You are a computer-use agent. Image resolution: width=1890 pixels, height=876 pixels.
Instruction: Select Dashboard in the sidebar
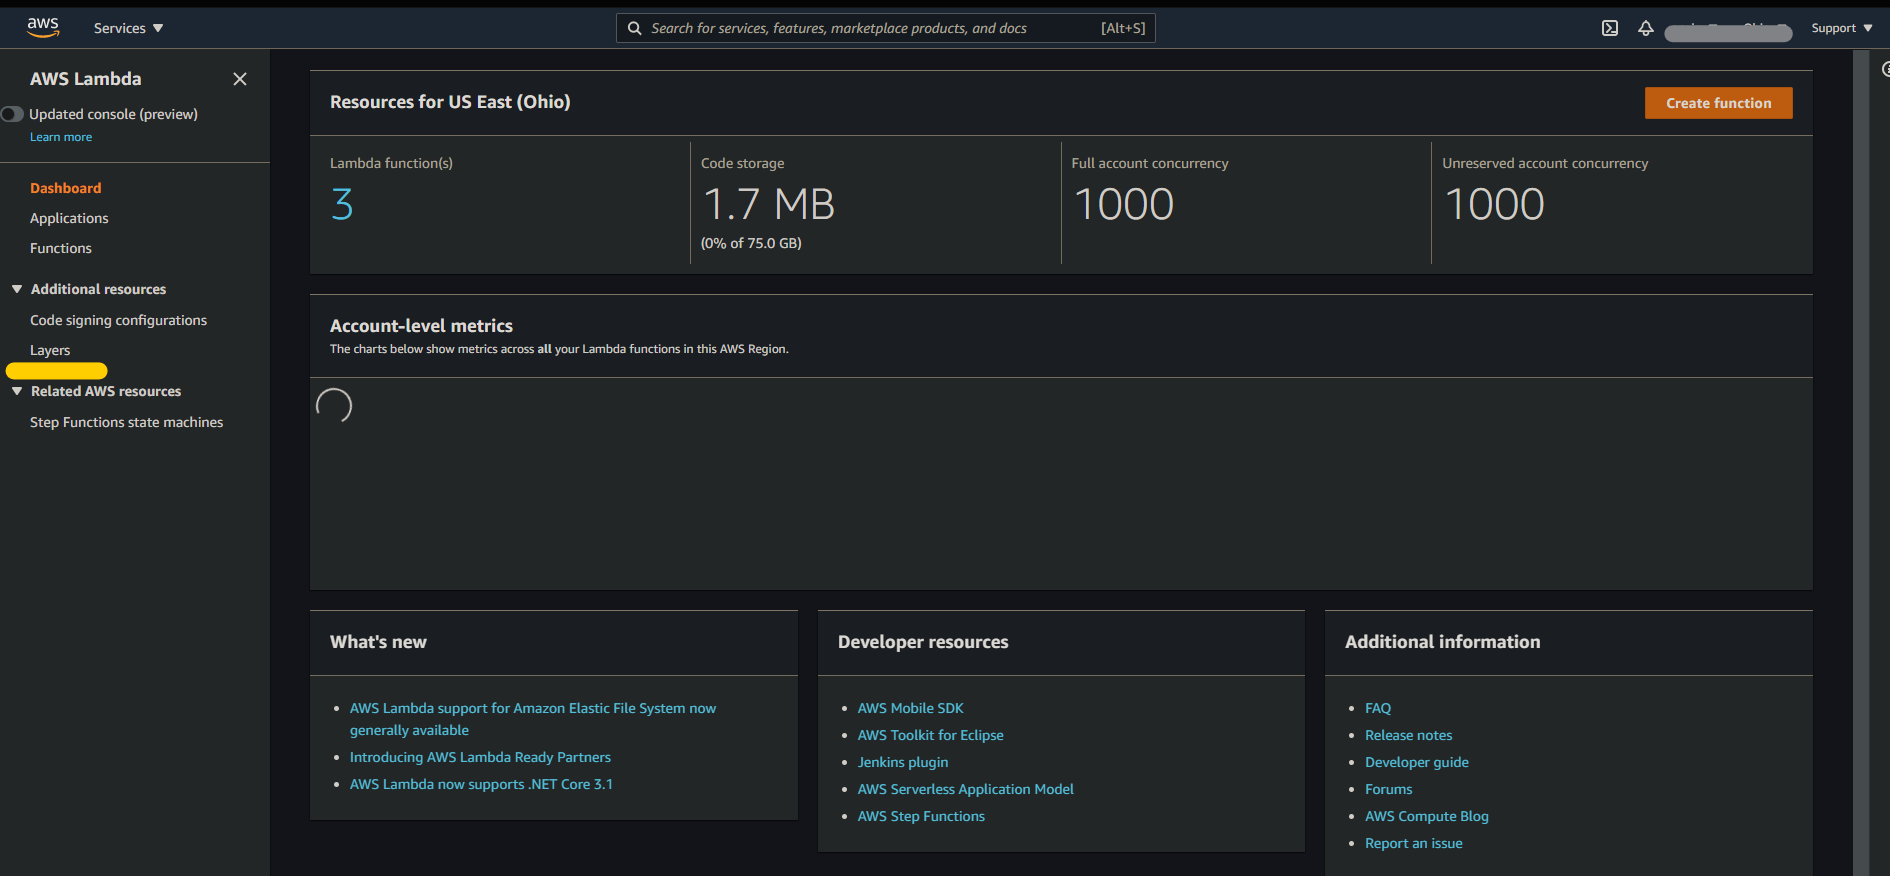[x=66, y=188]
